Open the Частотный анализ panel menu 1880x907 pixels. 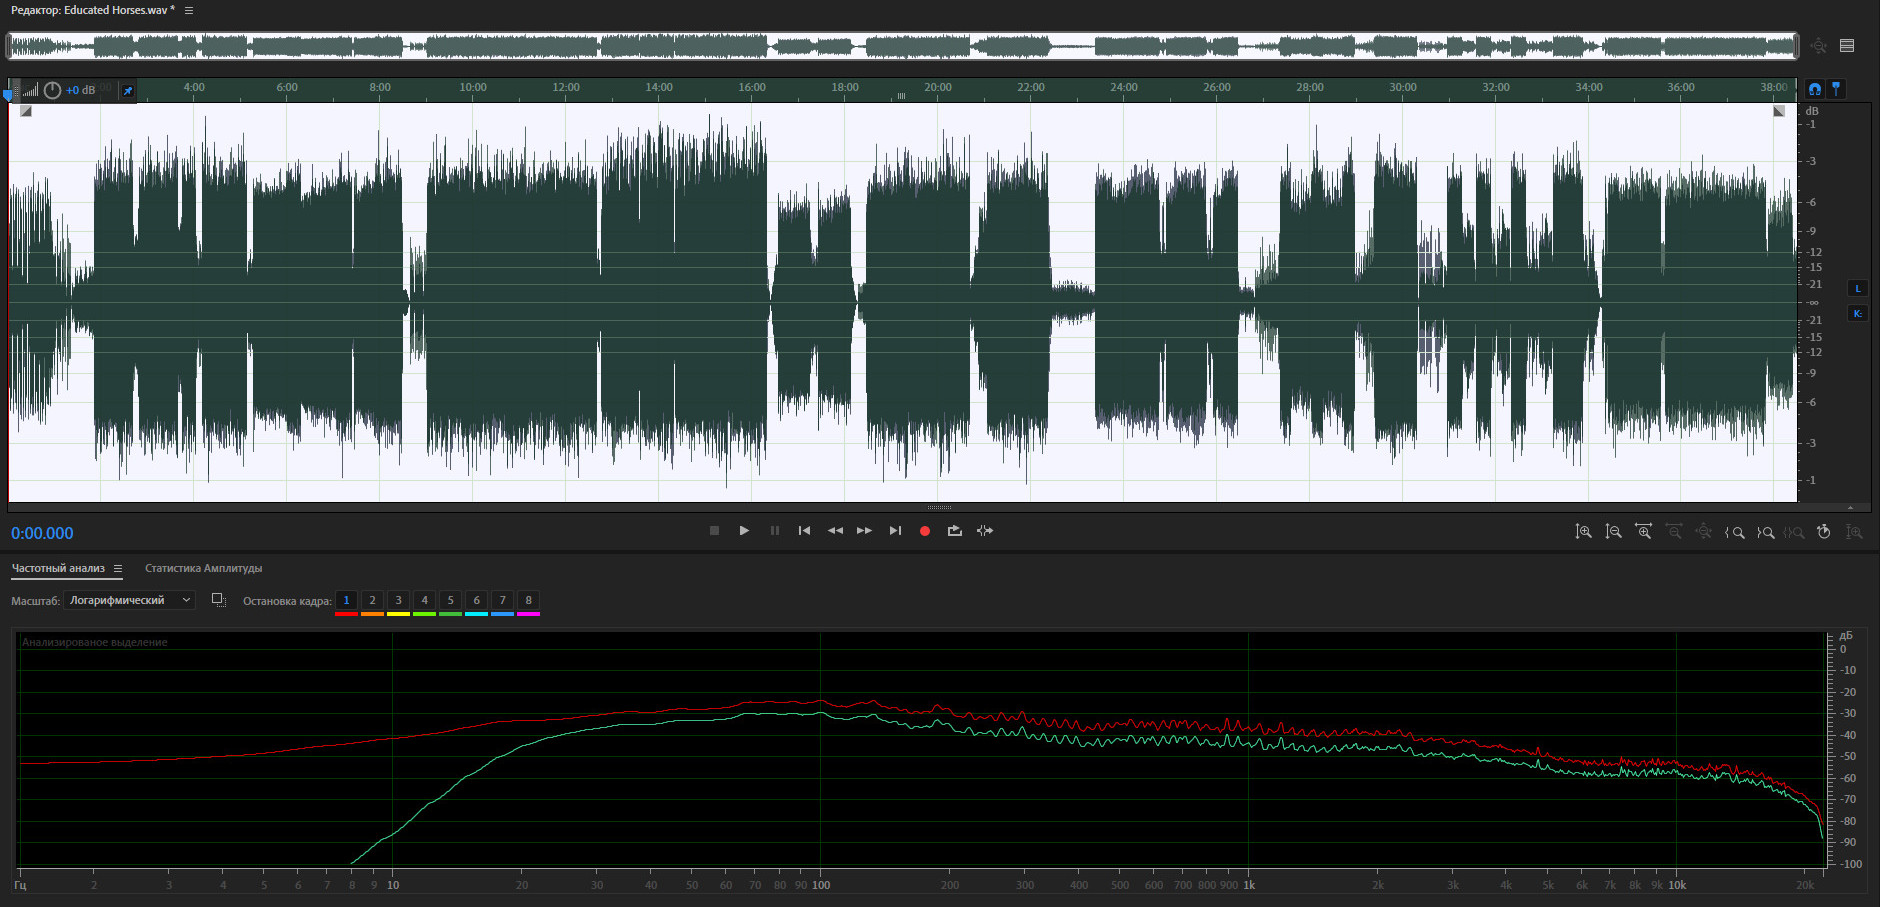pyautogui.click(x=118, y=568)
